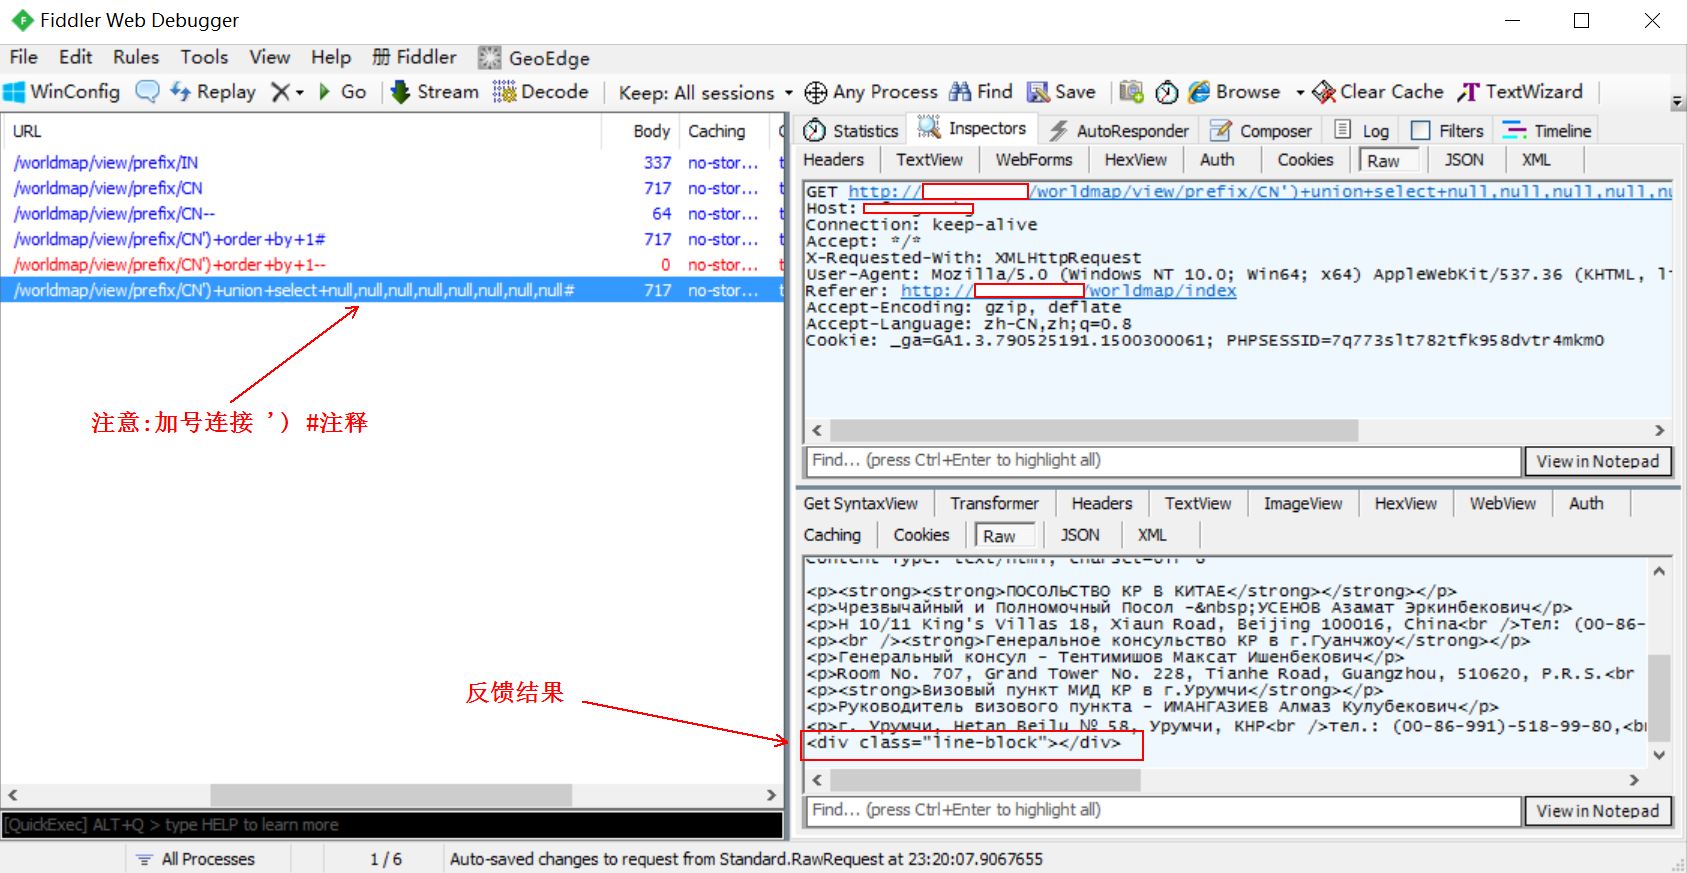The width and height of the screenshot is (1687, 873).
Task: Click the comment speech bubble icon
Action: [x=147, y=92]
